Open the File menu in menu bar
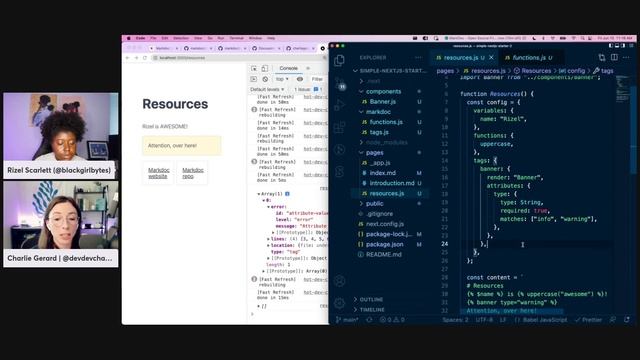 pos(153,38)
